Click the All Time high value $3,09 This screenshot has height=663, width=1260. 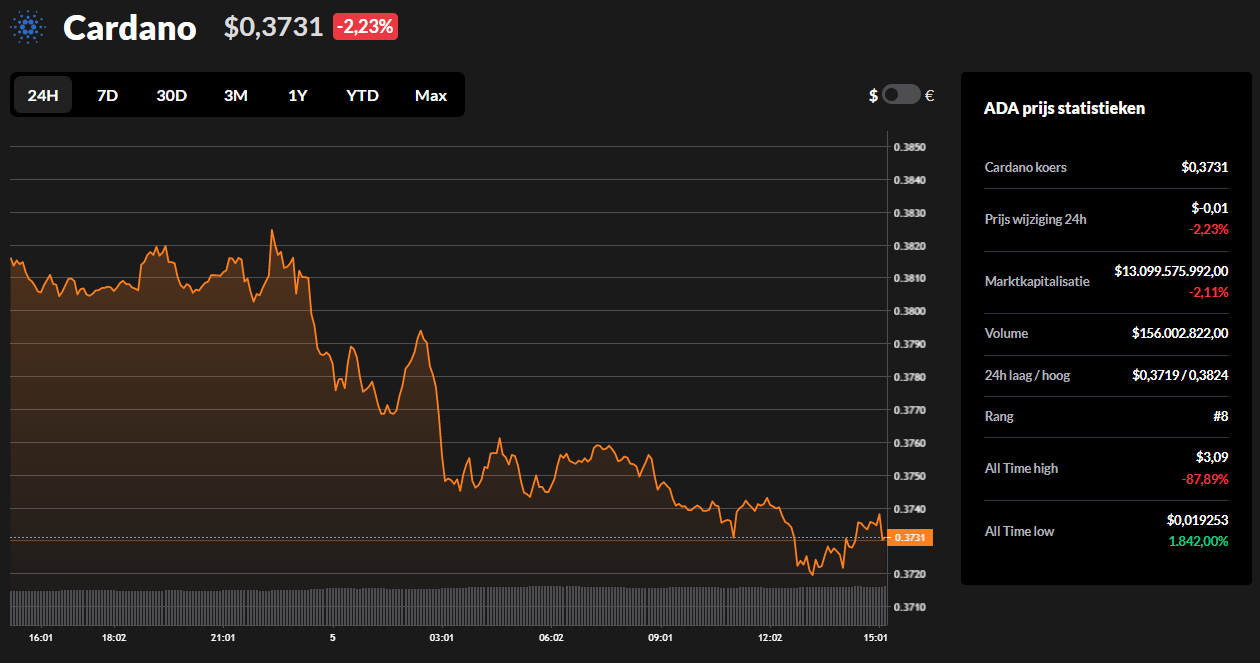coord(1213,457)
